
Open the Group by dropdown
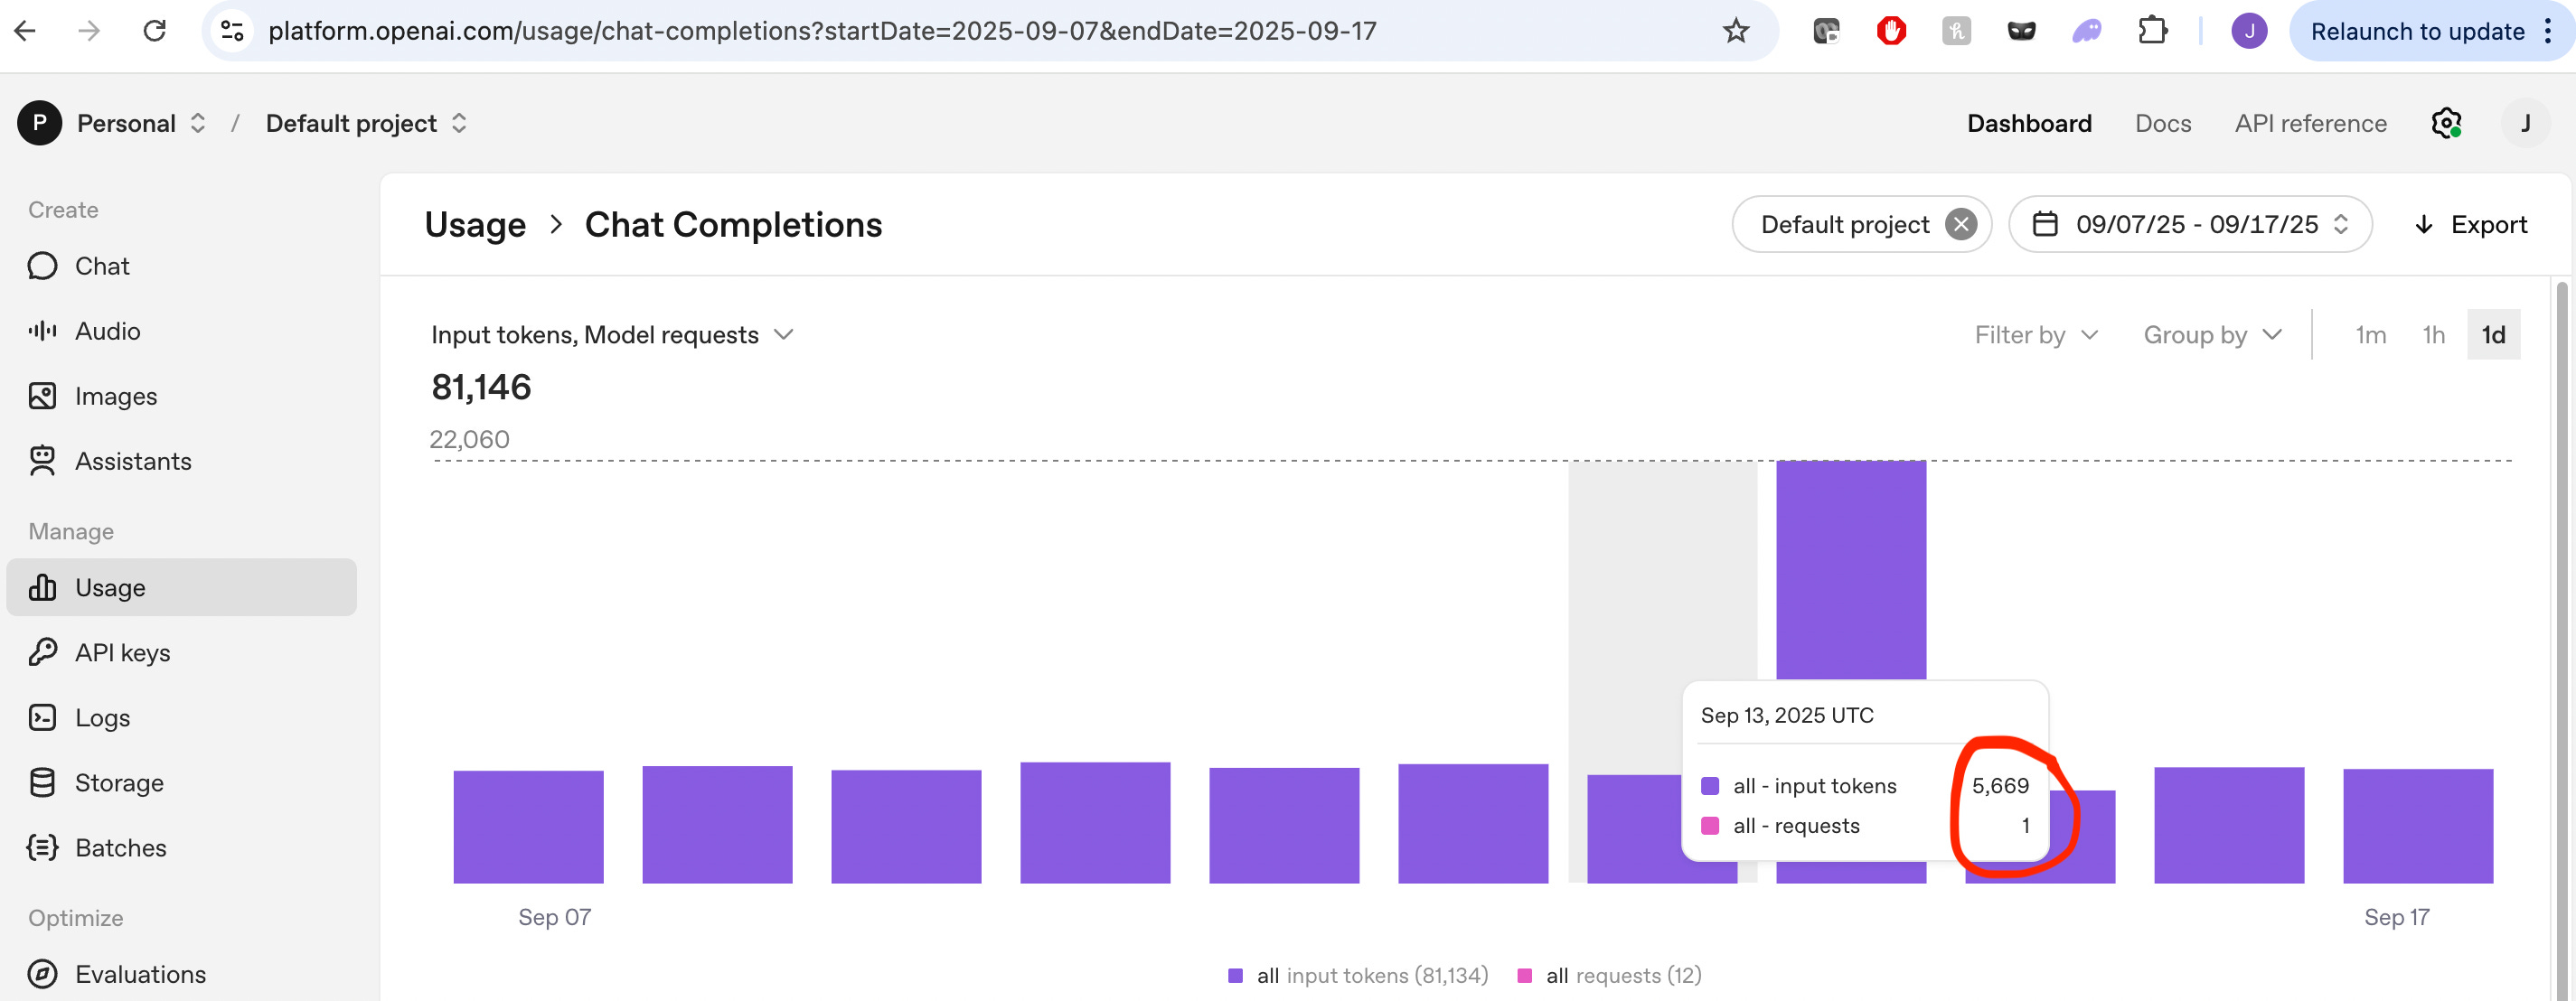pyautogui.click(x=2212, y=335)
